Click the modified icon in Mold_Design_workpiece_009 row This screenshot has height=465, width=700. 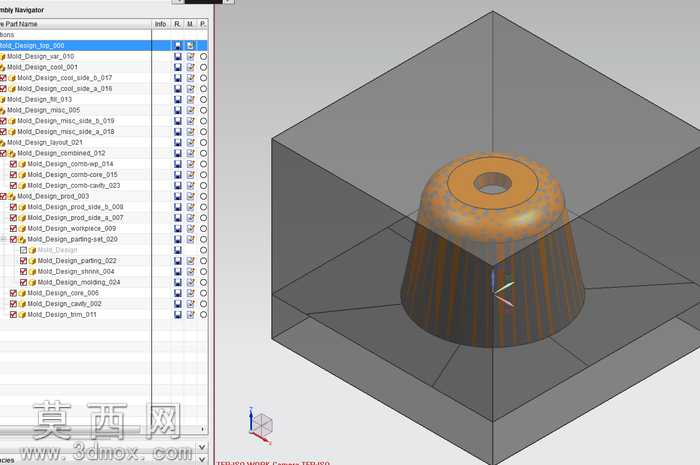click(x=190, y=228)
